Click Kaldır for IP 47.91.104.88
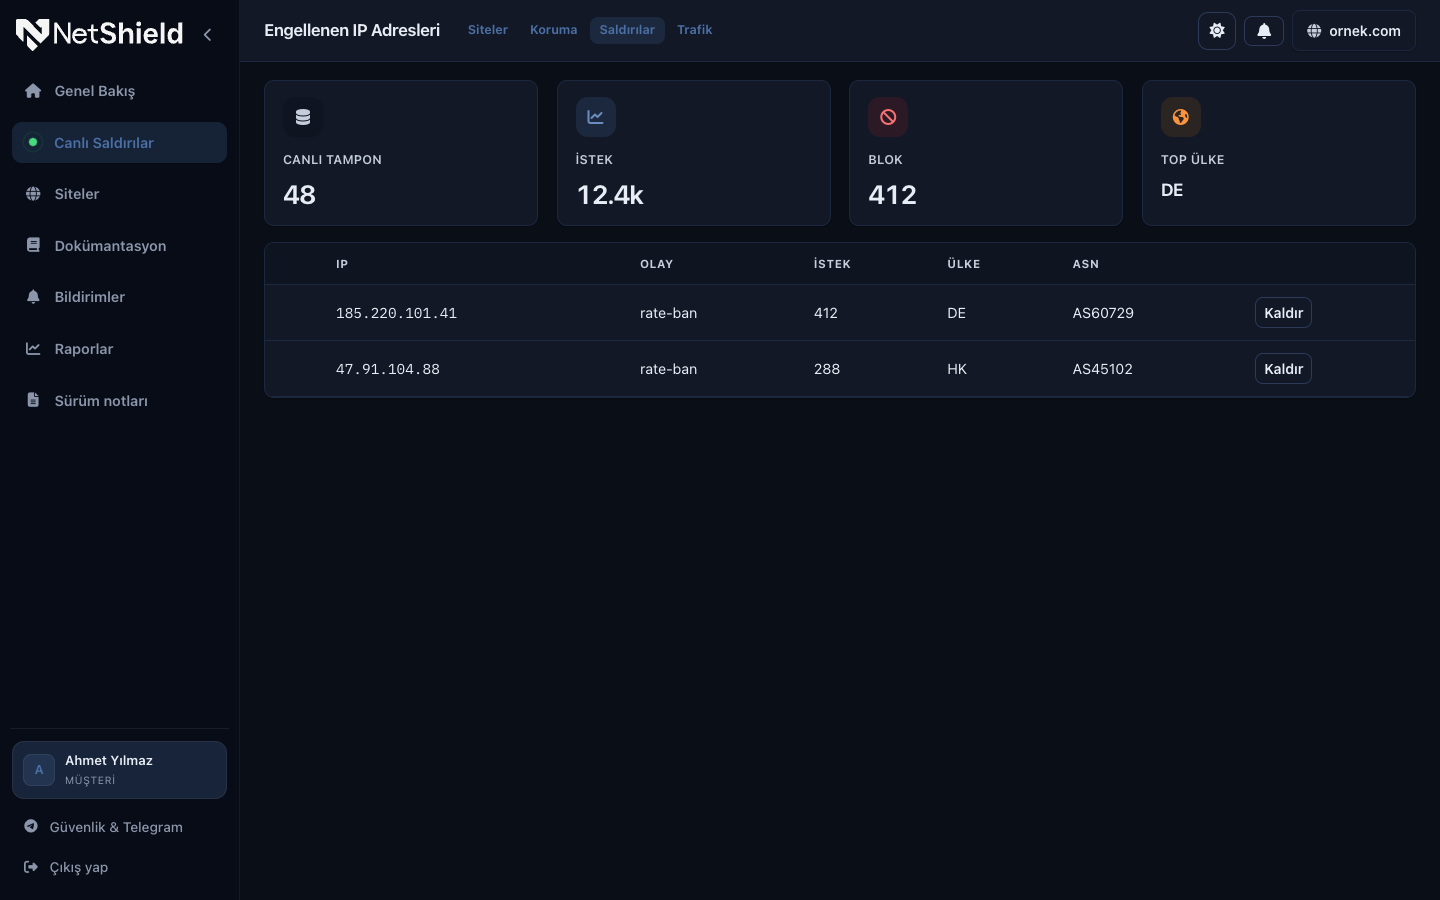The image size is (1440, 900). [x=1283, y=369]
